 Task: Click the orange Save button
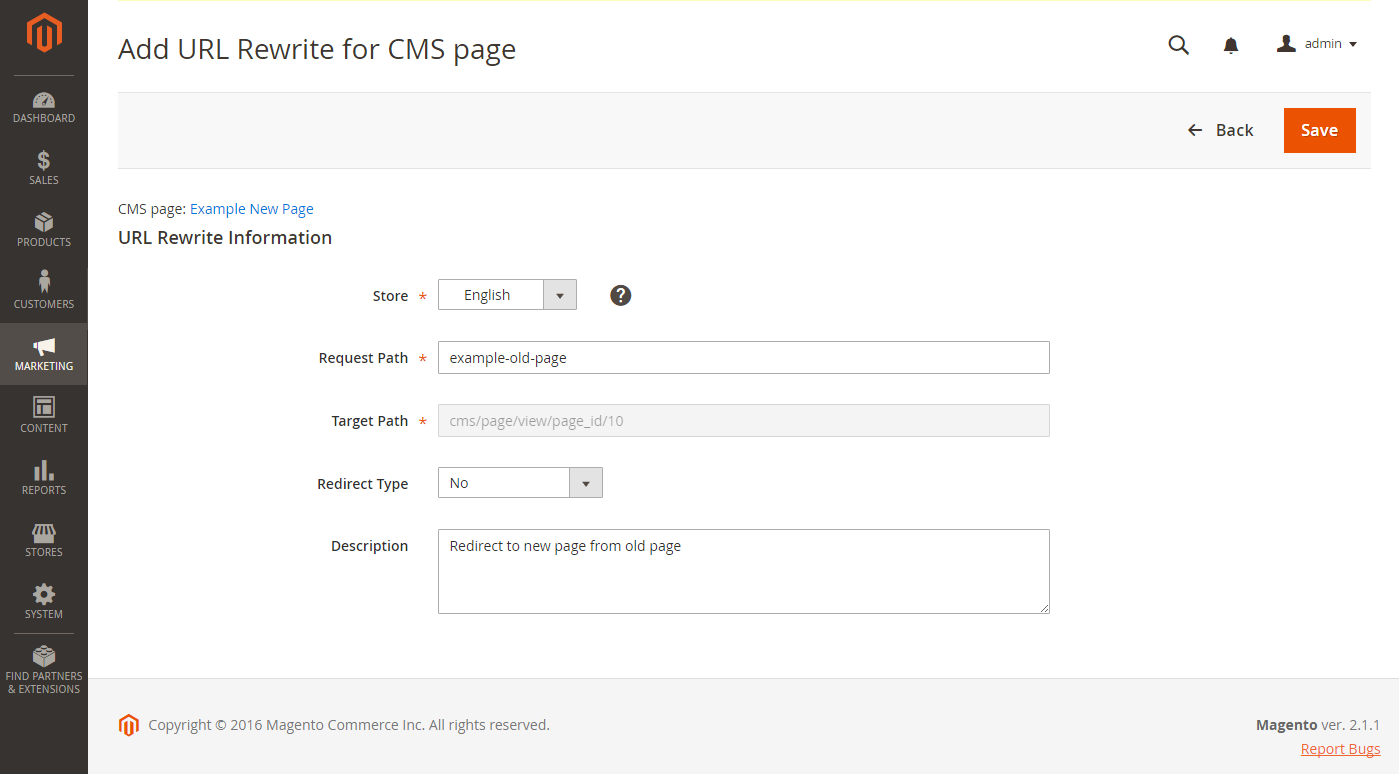pos(1319,130)
